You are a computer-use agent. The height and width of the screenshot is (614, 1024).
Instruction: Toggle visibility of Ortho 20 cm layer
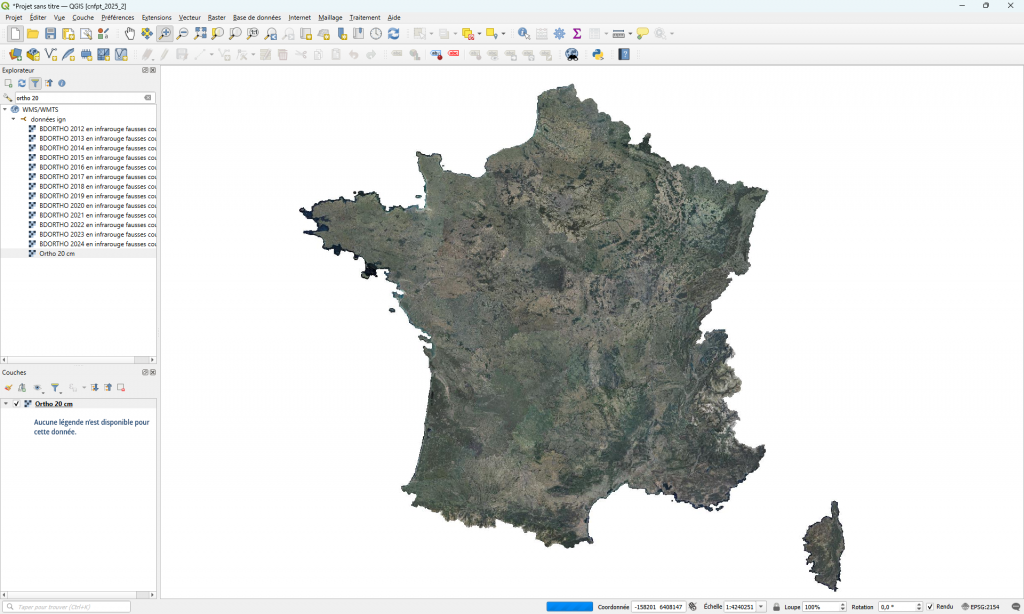tap(17, 403)
